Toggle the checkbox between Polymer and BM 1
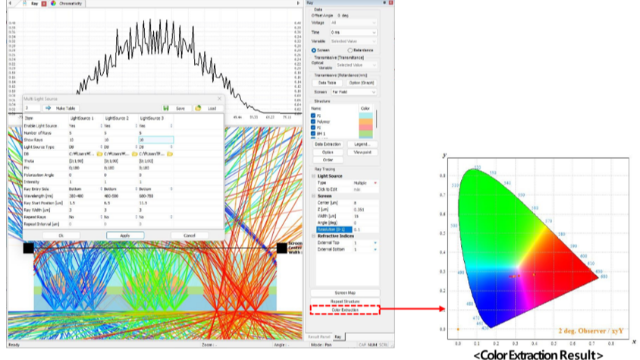 [x=313, y=127]
